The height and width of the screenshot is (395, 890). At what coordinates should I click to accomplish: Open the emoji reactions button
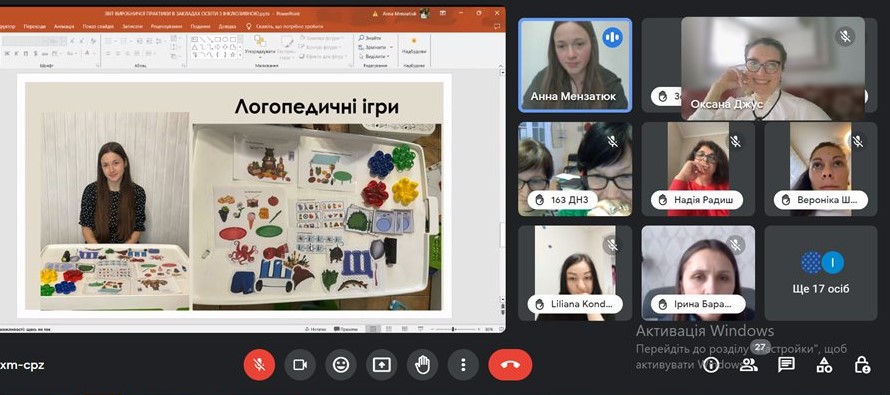point(341,365)
